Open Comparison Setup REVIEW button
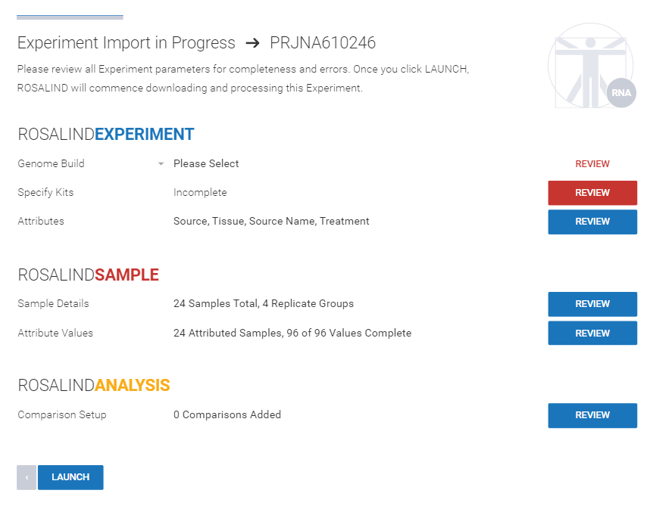The width and height of the screenshot is (650, 512). click(592, 415)
